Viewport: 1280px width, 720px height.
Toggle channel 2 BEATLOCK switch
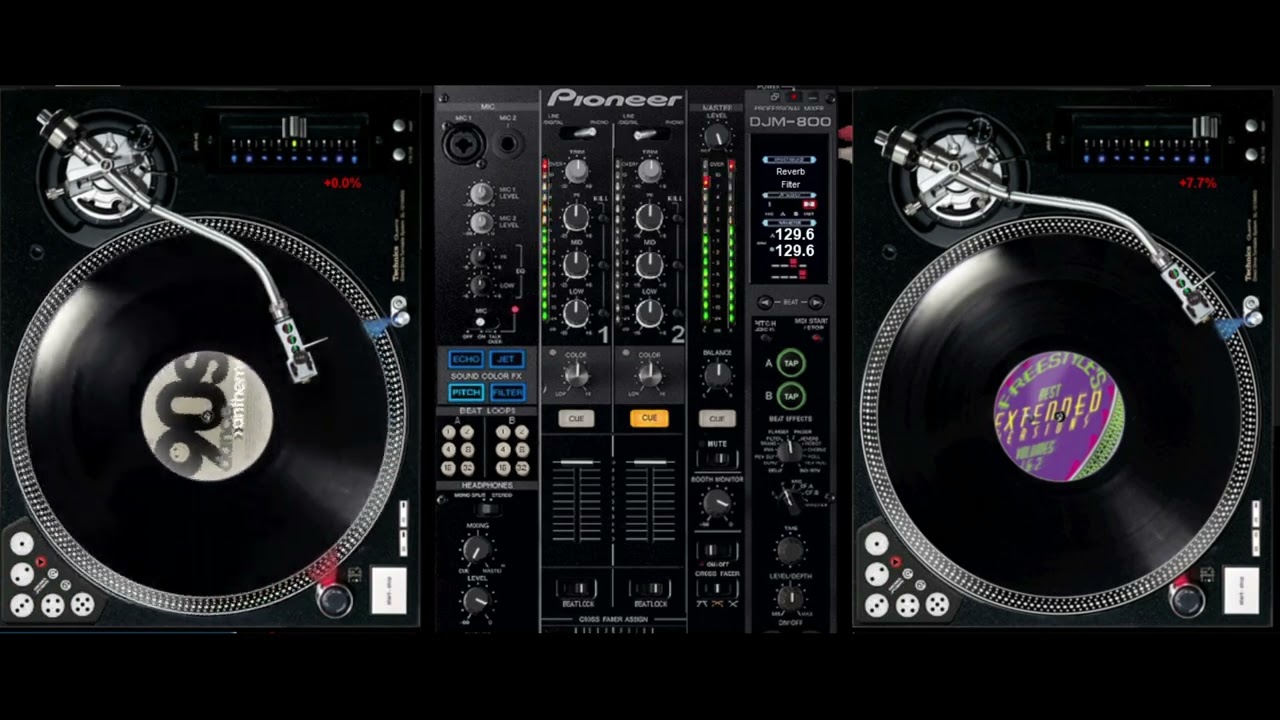pyautogui.click(x=650, y=587)
